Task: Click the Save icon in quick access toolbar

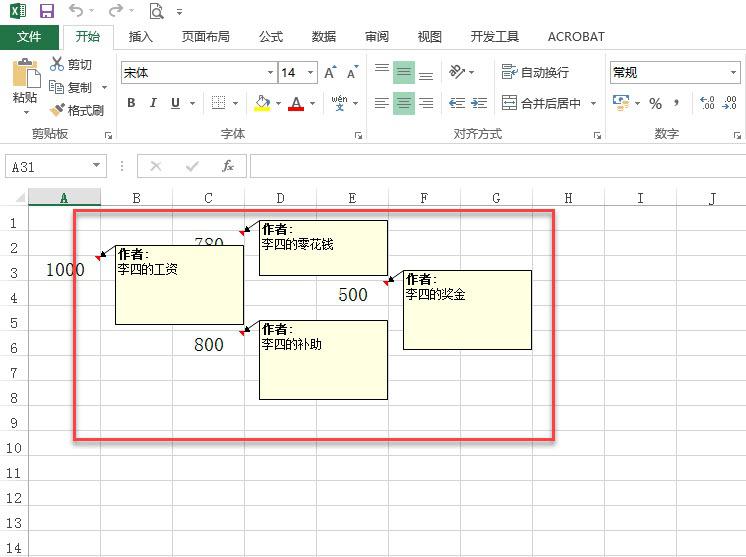Action: [47, 10]
